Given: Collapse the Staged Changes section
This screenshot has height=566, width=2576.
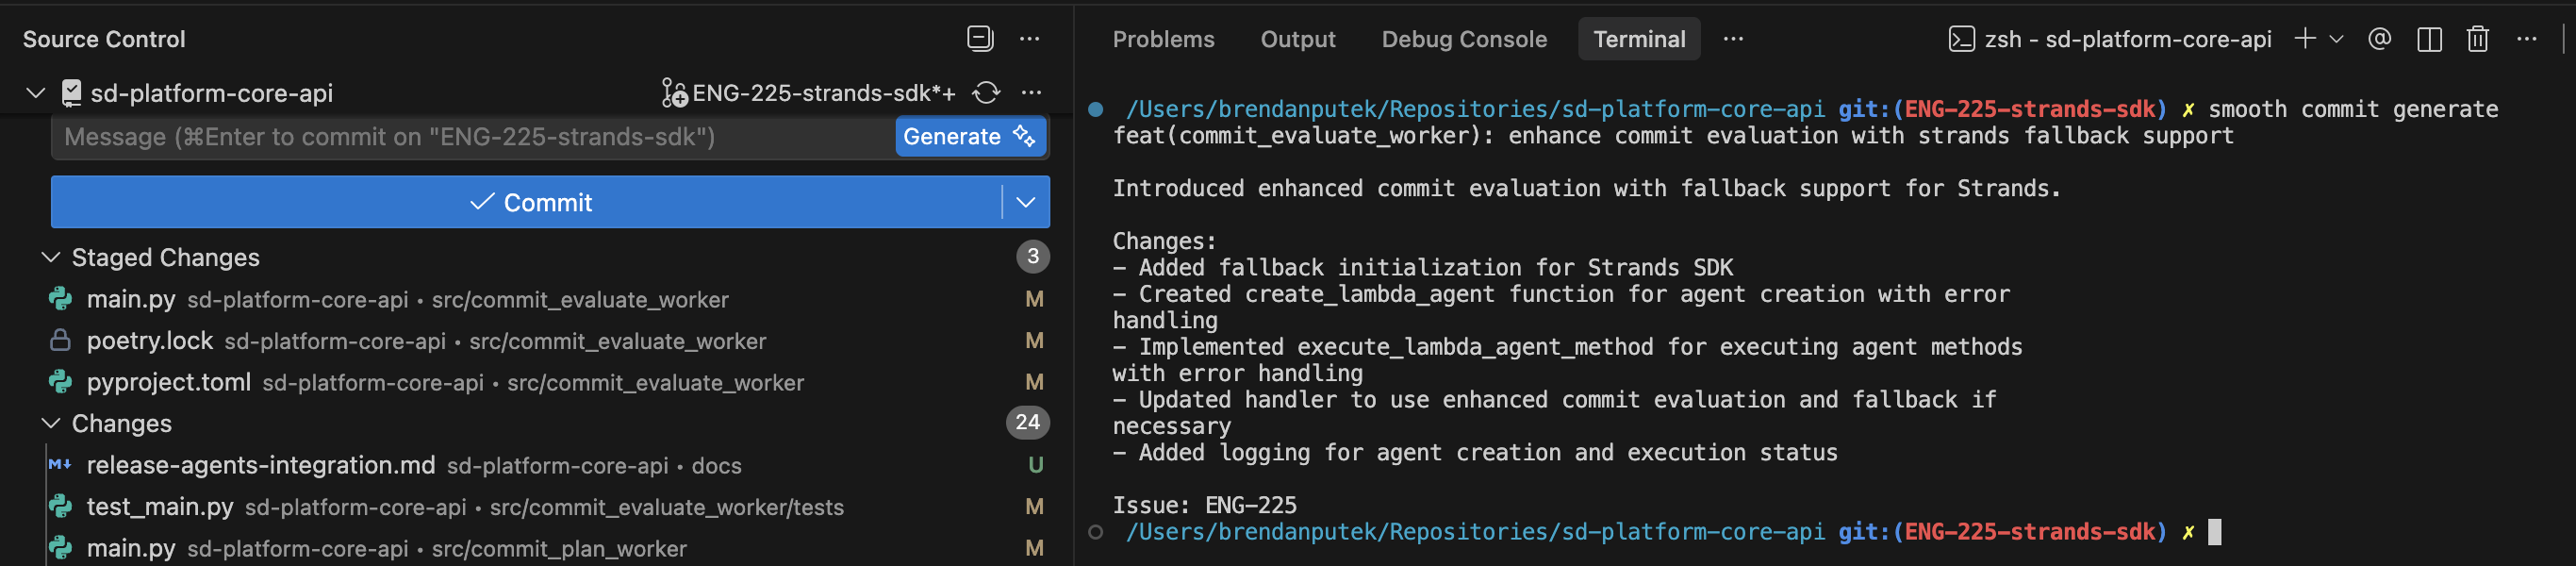Looking at the screenshot, I should (51, 257).
